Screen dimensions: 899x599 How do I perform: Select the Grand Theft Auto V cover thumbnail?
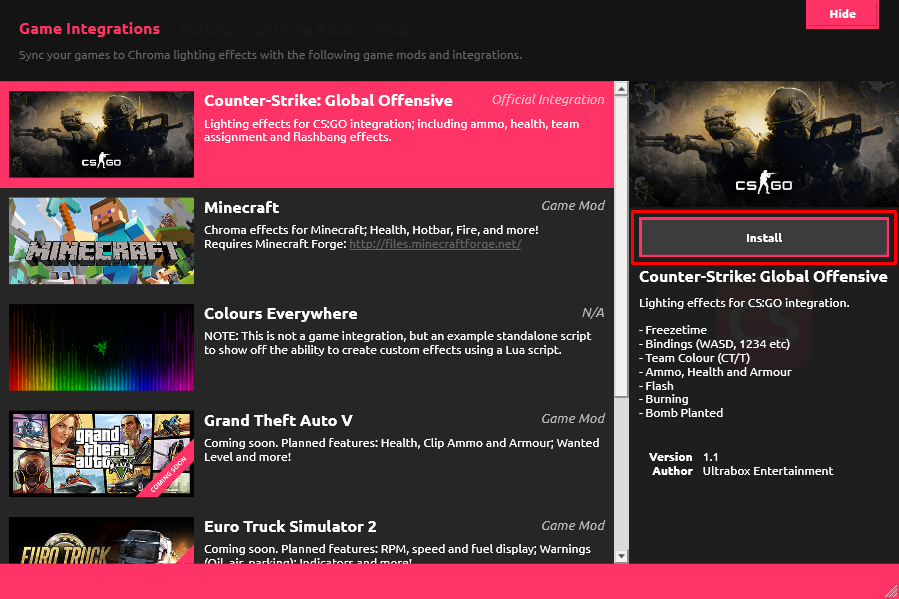pyautogui.click(x=101, y=453)
